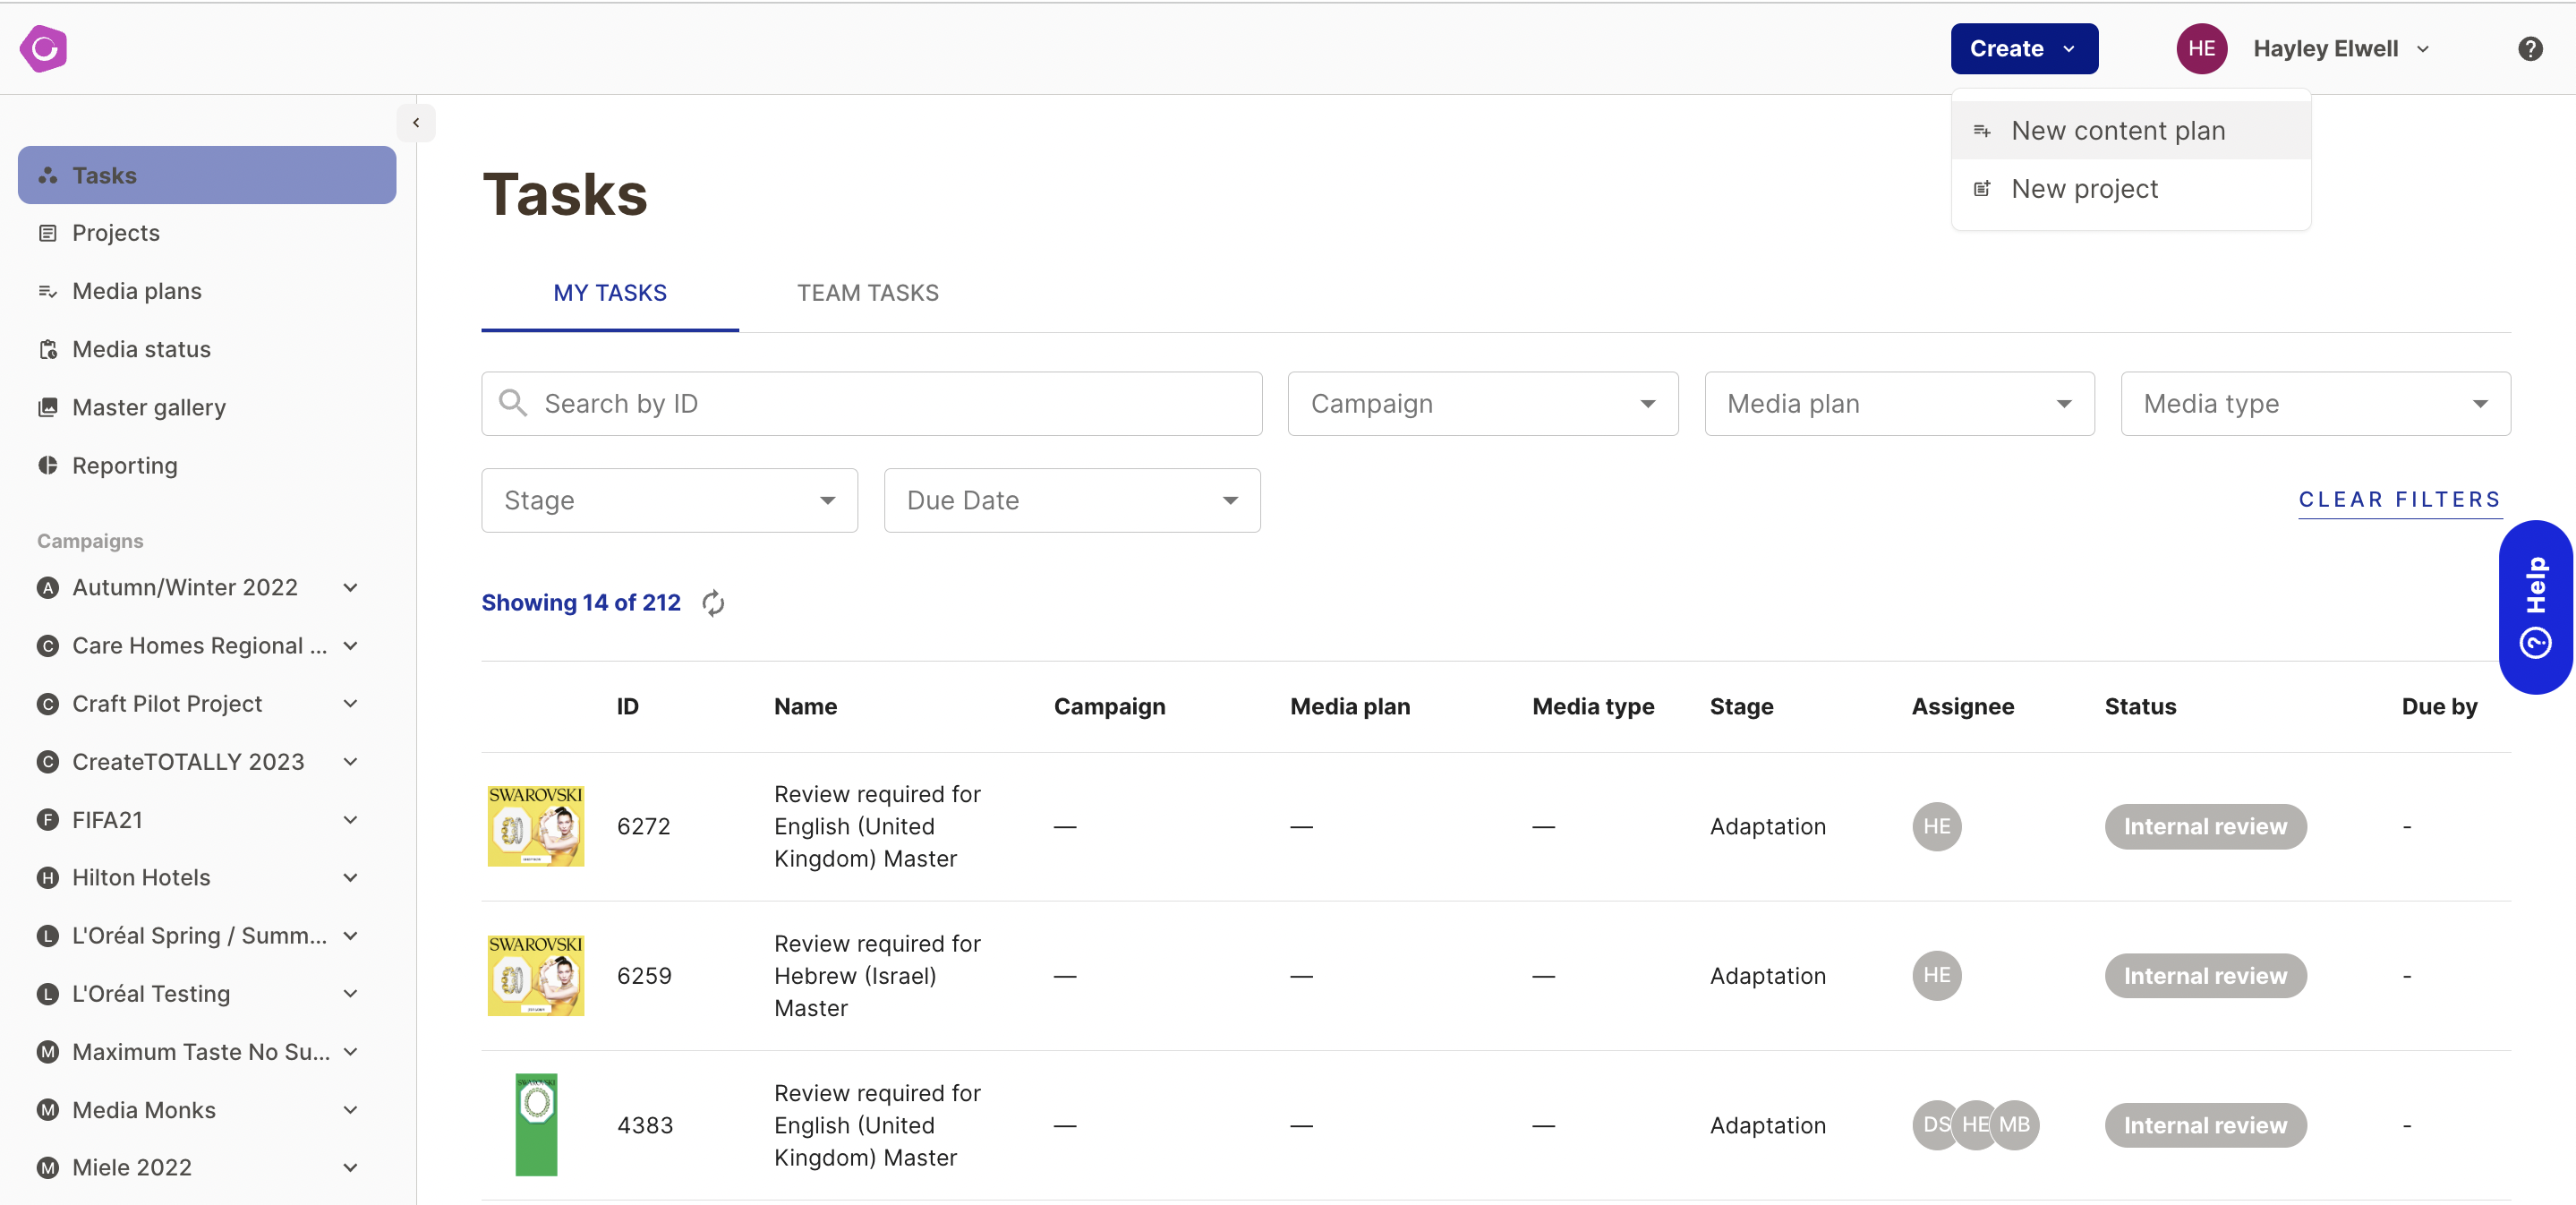Screen dimensions: 2576x1205
Task: Collapse the sidebar with the chevron button
Action: click(416, 123)
